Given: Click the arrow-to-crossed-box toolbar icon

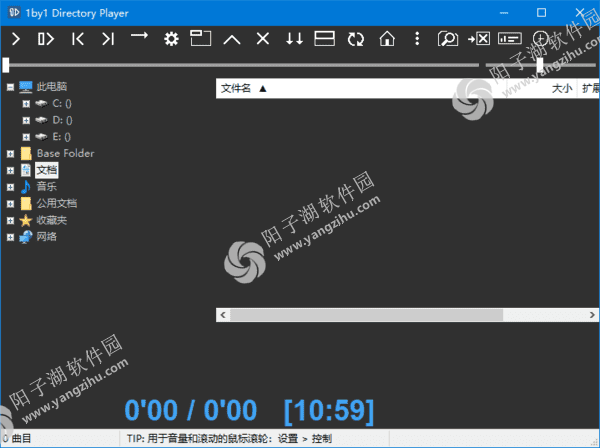Looking at the screenshot, I should [479, 39].
